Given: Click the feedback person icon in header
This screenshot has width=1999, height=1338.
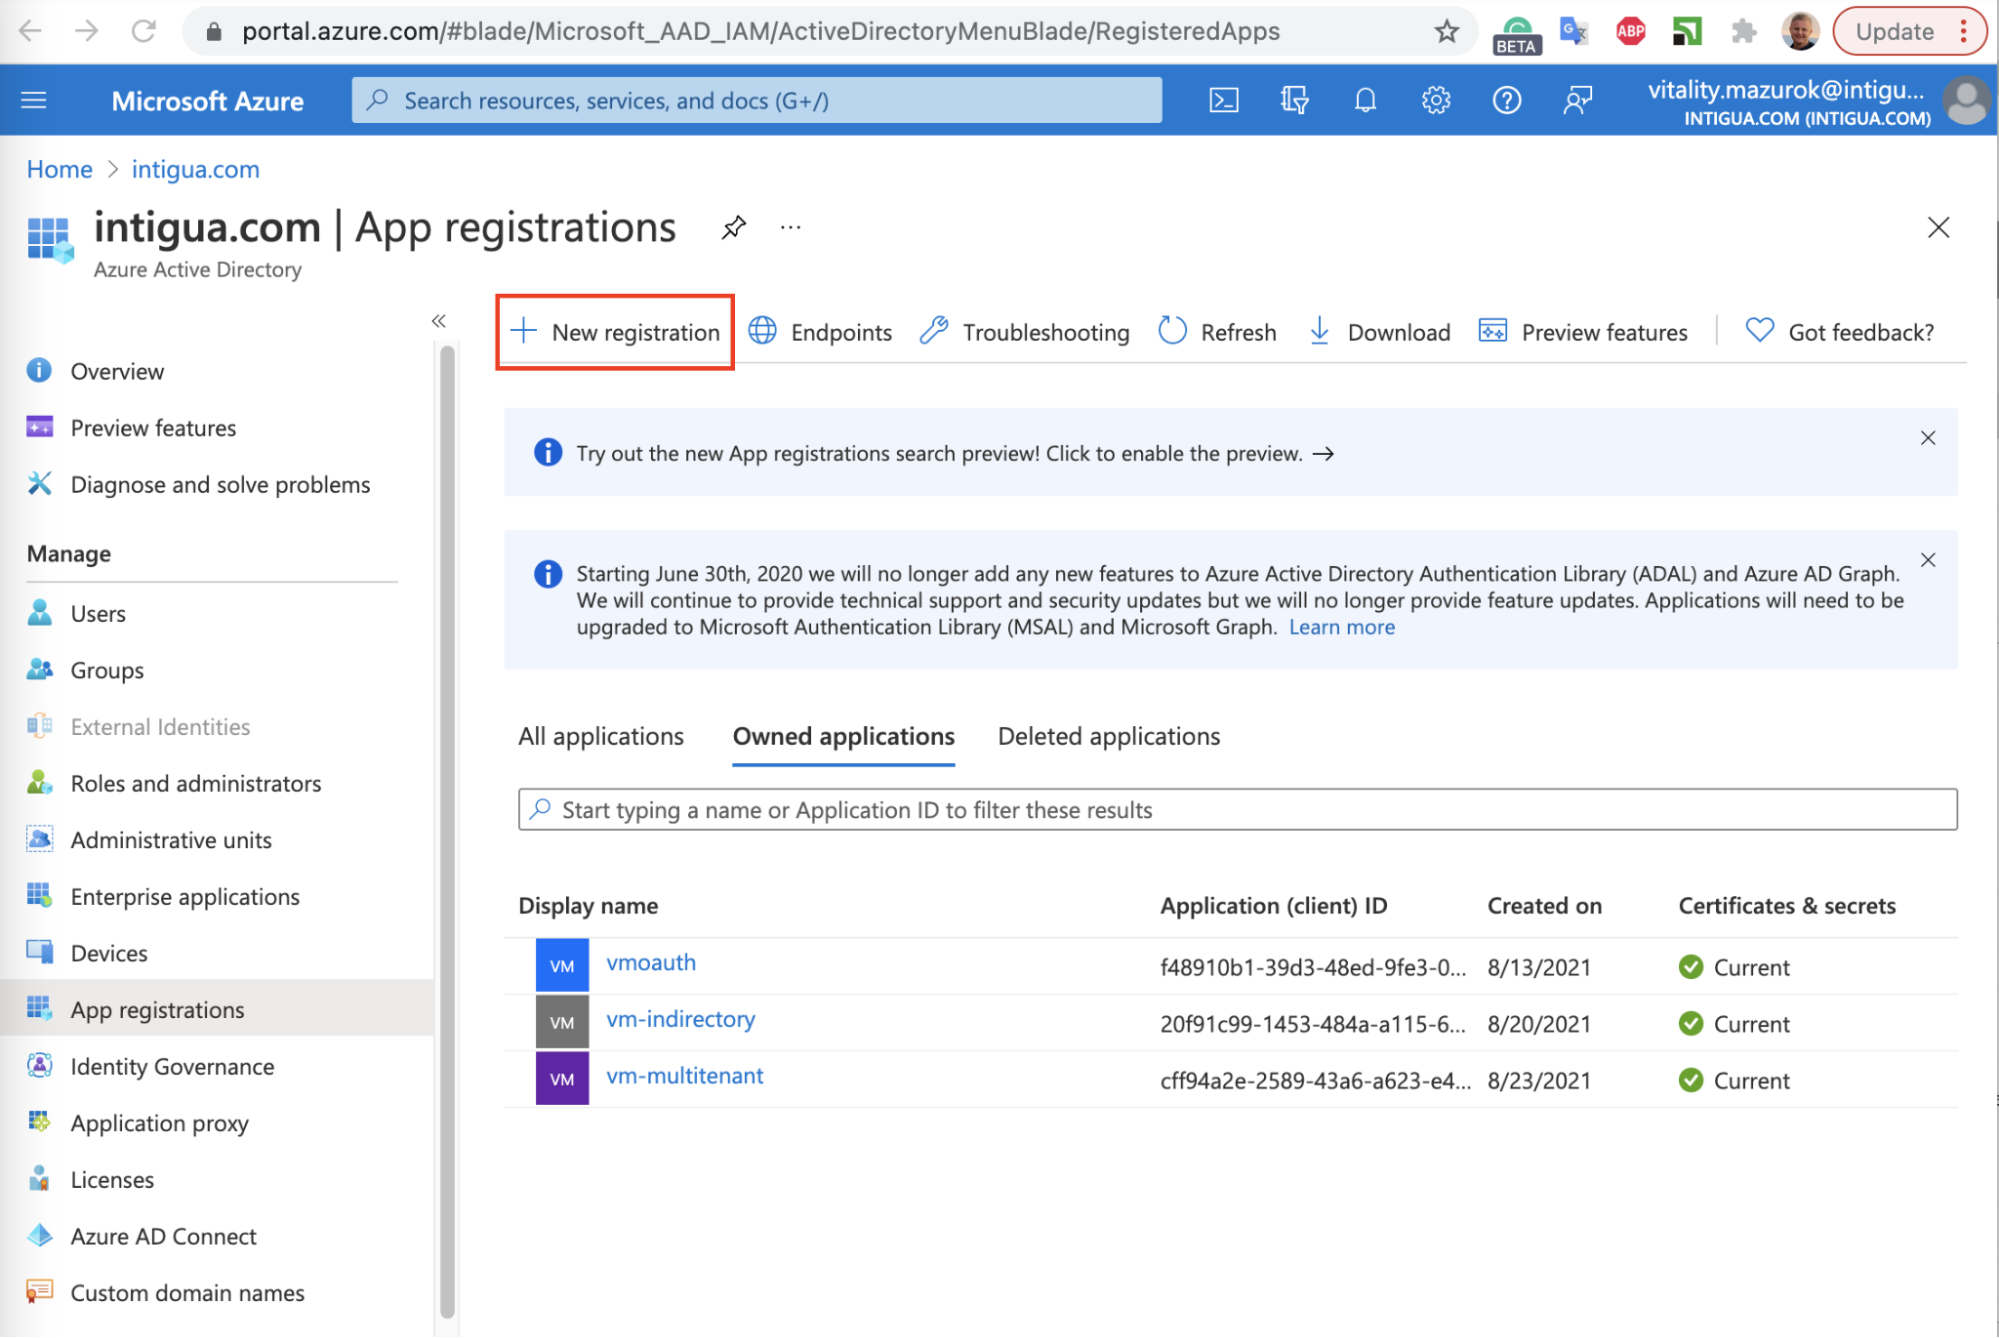Looking at the screenshot, I should pyautogui.click(x=1577, y=100).
